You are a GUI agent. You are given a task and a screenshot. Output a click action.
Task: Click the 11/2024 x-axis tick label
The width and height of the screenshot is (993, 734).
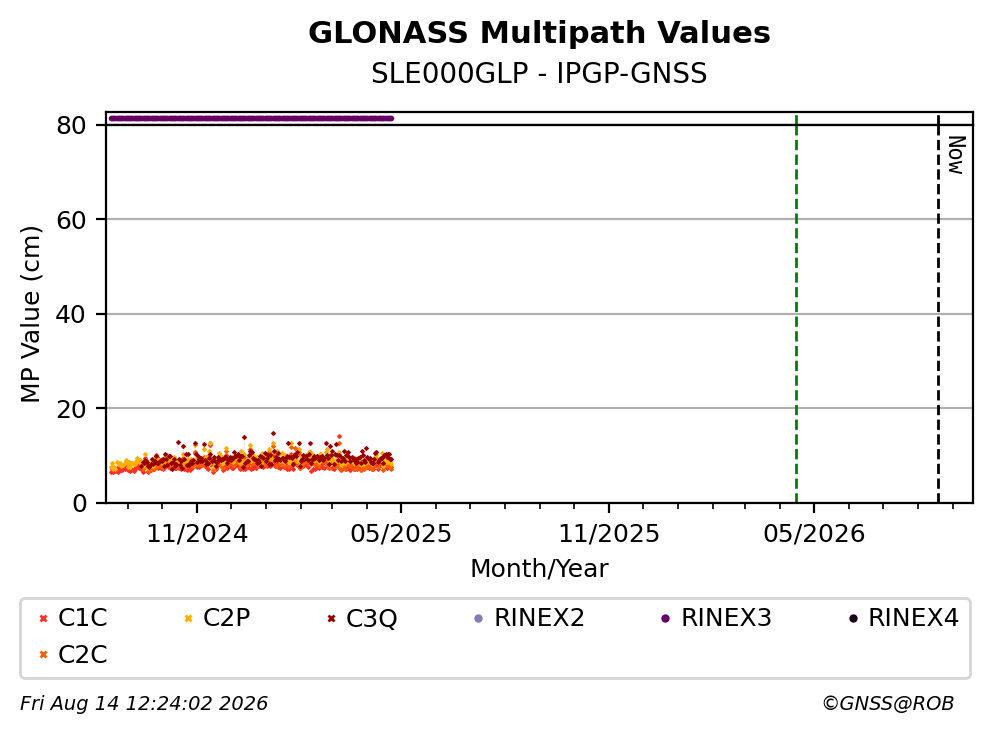point(197,534)
